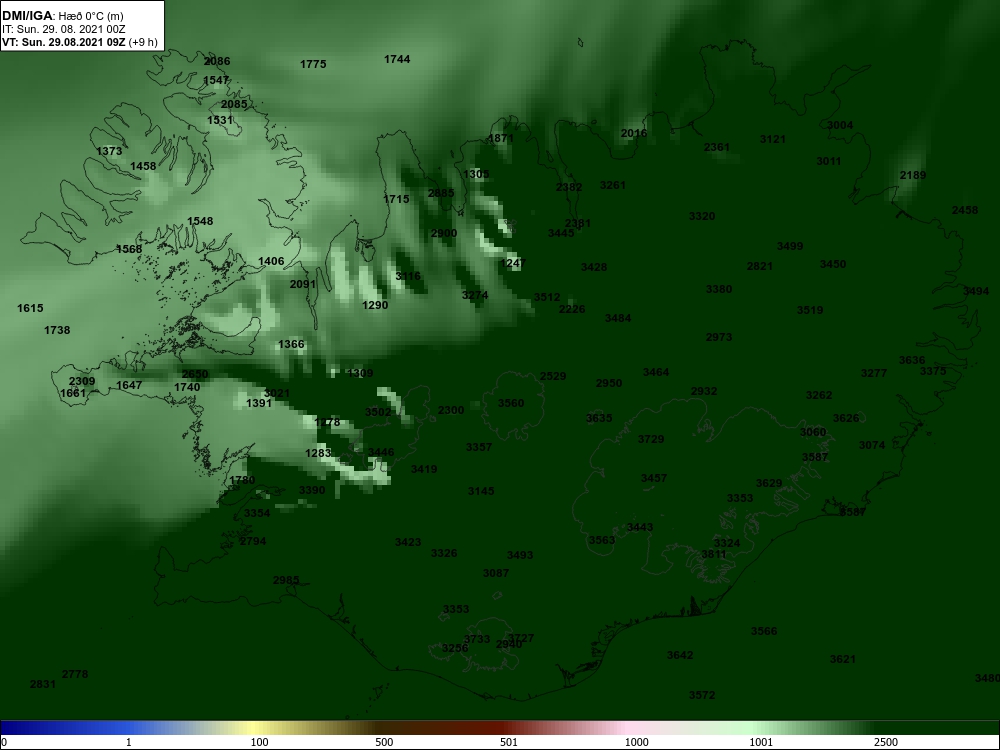Click the map value 2309
The width and height of the screenshot is (1000, 750).
82,381
